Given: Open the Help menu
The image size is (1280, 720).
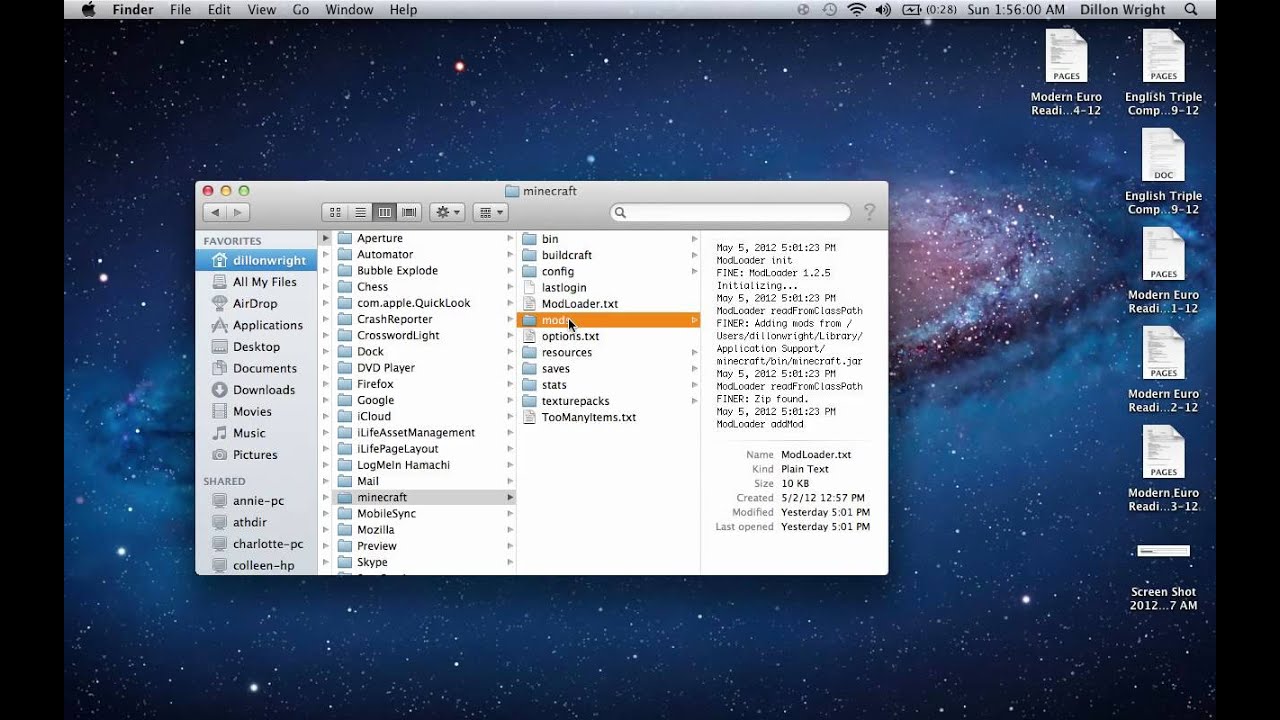Looking at the screenshot, I should (403, 9).
